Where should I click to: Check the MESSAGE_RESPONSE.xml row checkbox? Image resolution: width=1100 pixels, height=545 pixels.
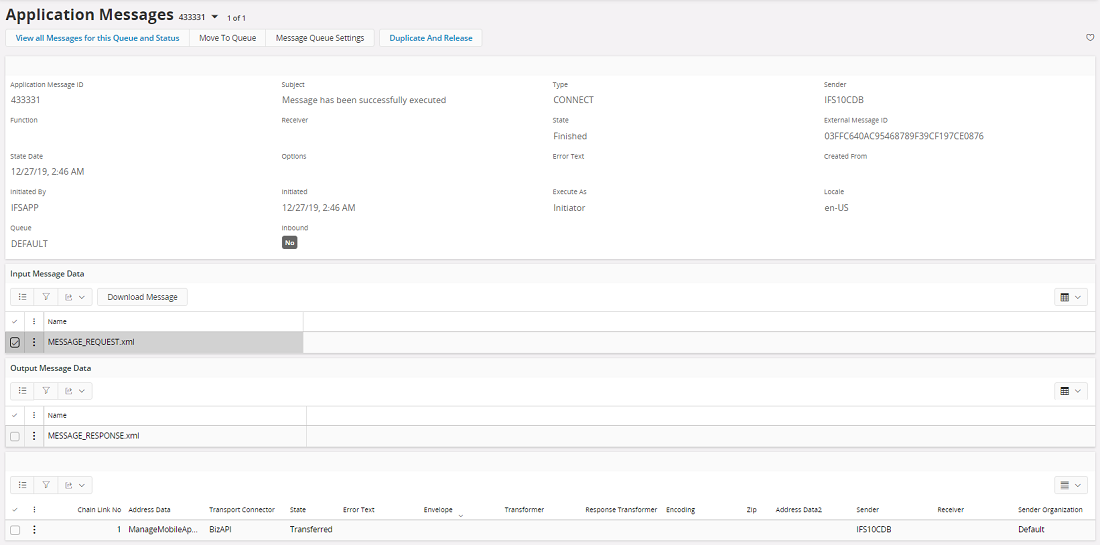[15, 436]
